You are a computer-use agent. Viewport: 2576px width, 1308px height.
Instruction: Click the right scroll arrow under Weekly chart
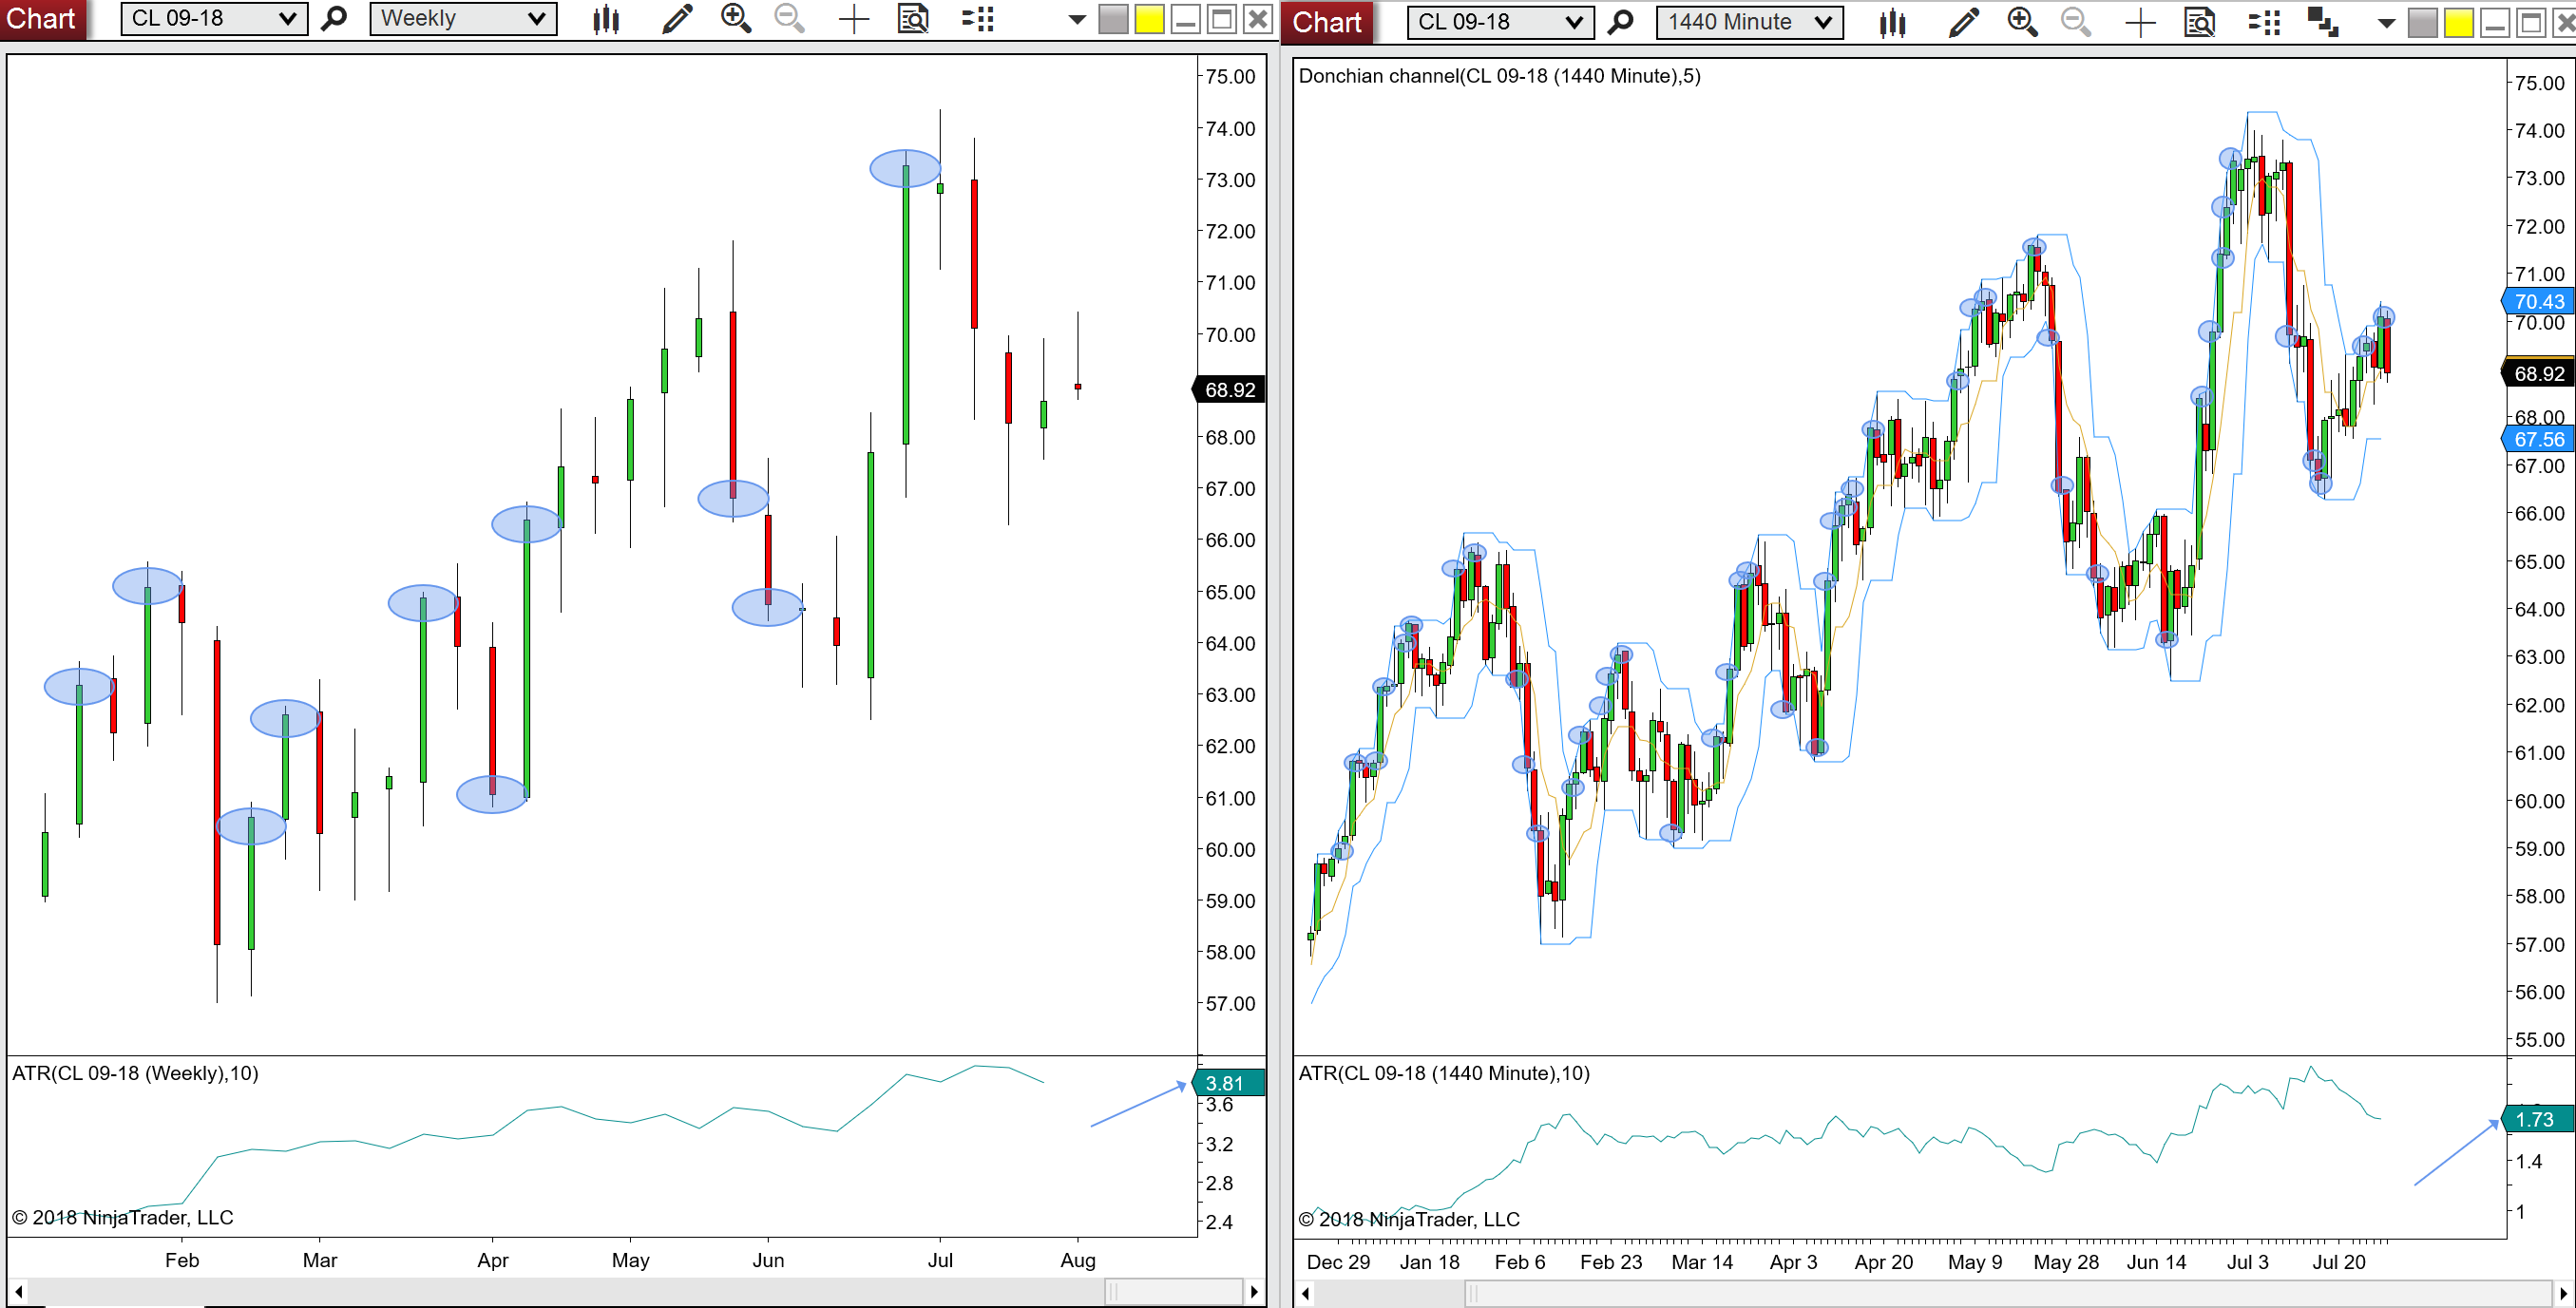point(1254,1292)
